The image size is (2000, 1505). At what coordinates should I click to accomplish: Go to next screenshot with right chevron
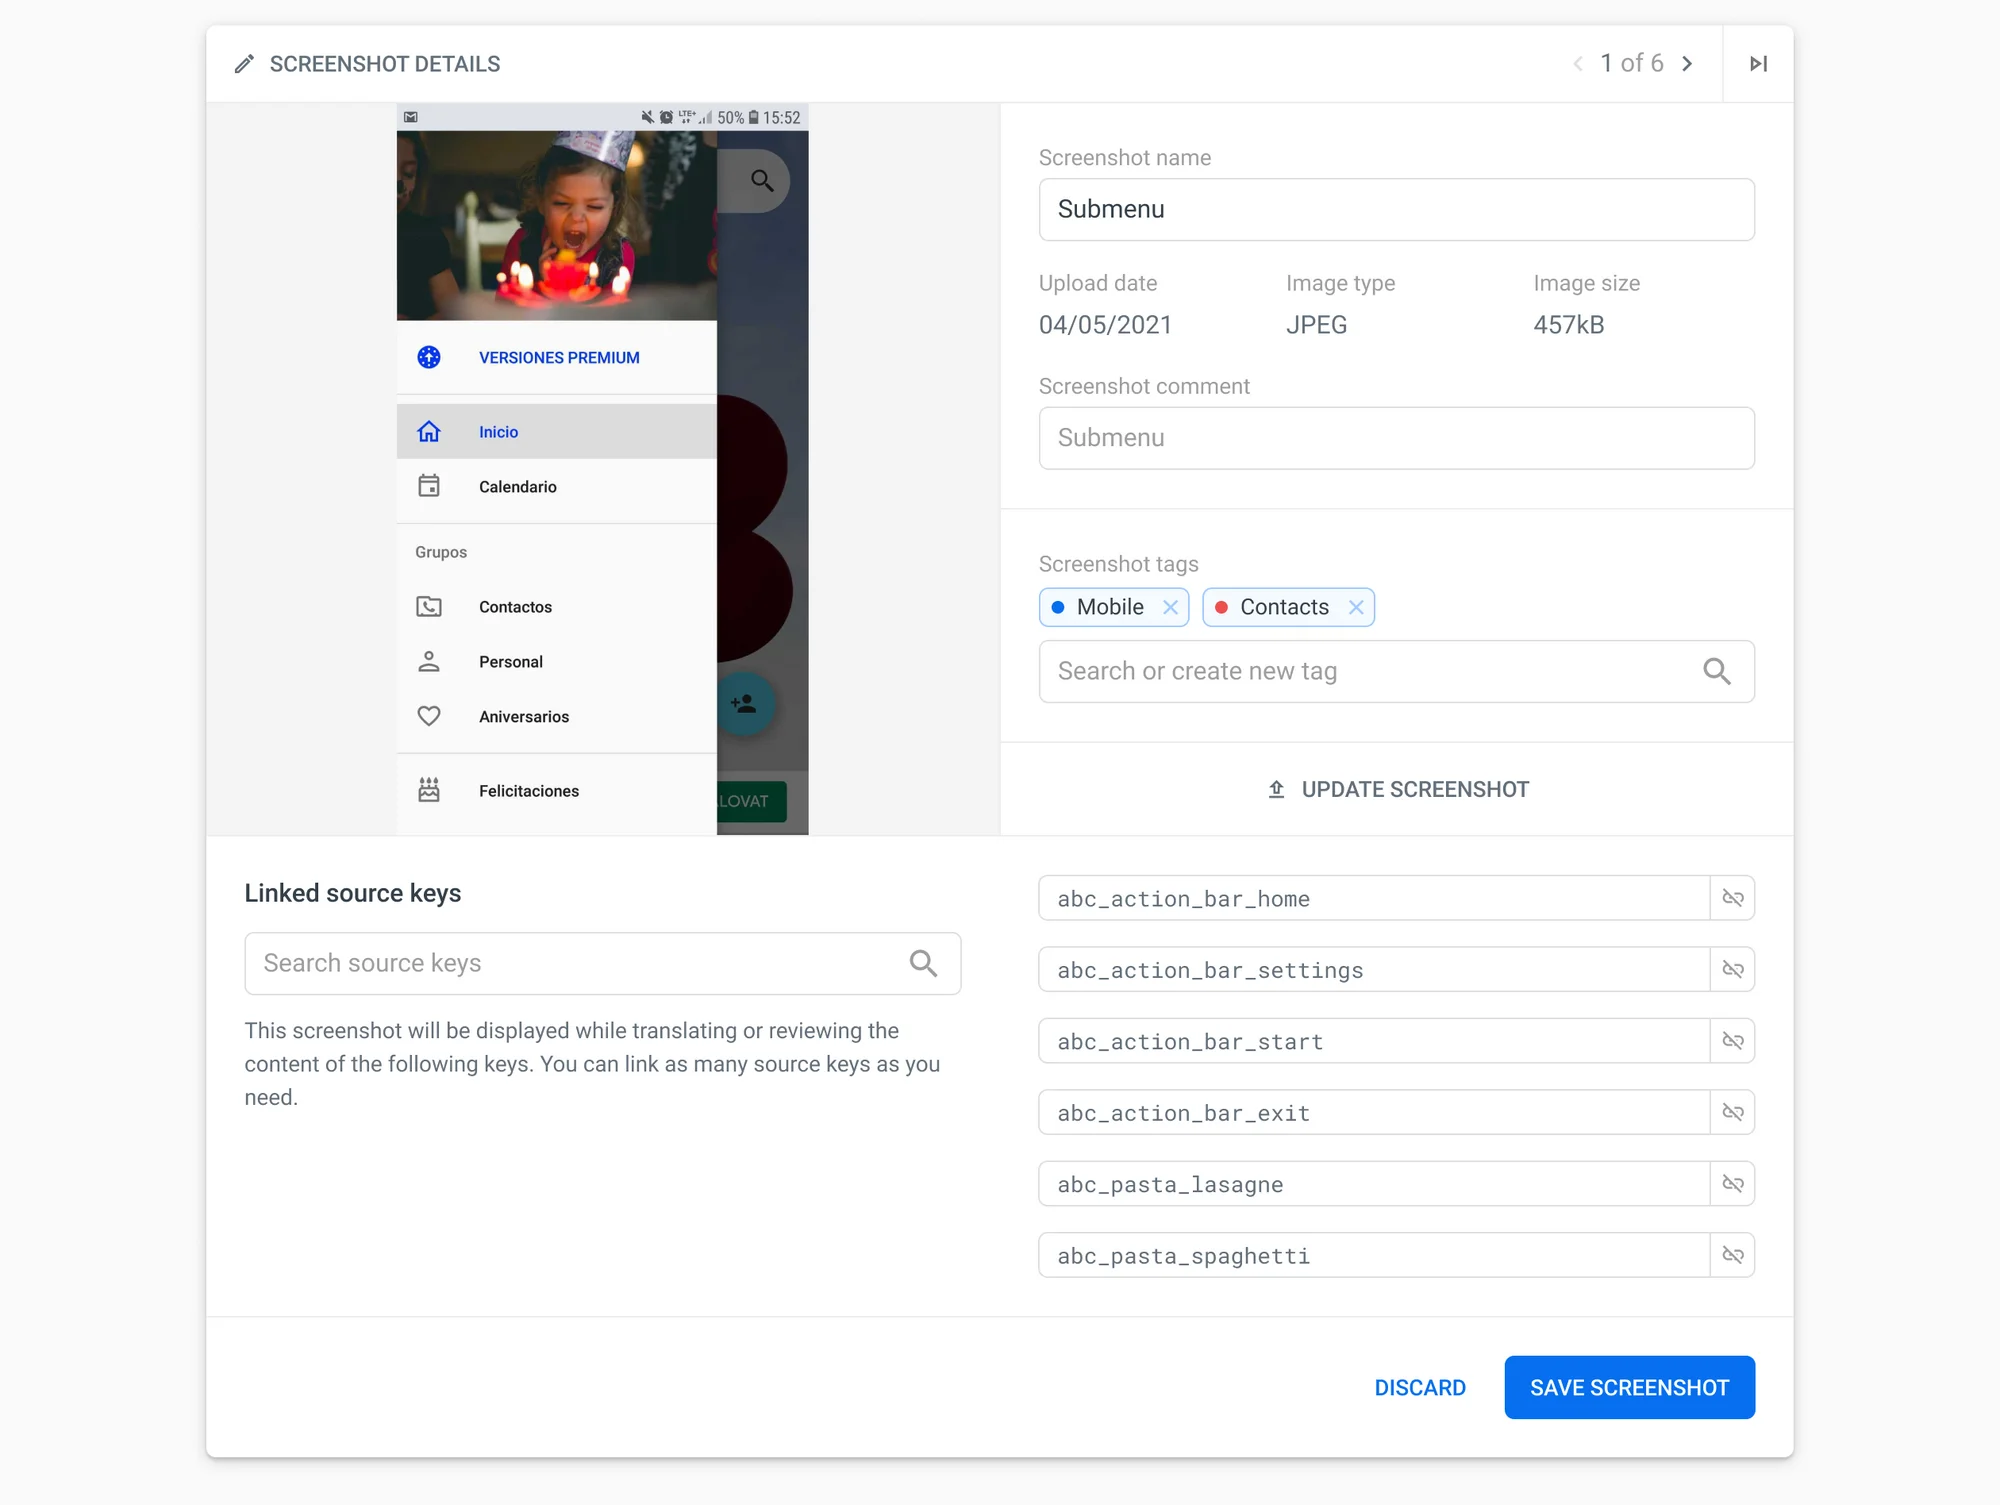[x=1688, y=64]
